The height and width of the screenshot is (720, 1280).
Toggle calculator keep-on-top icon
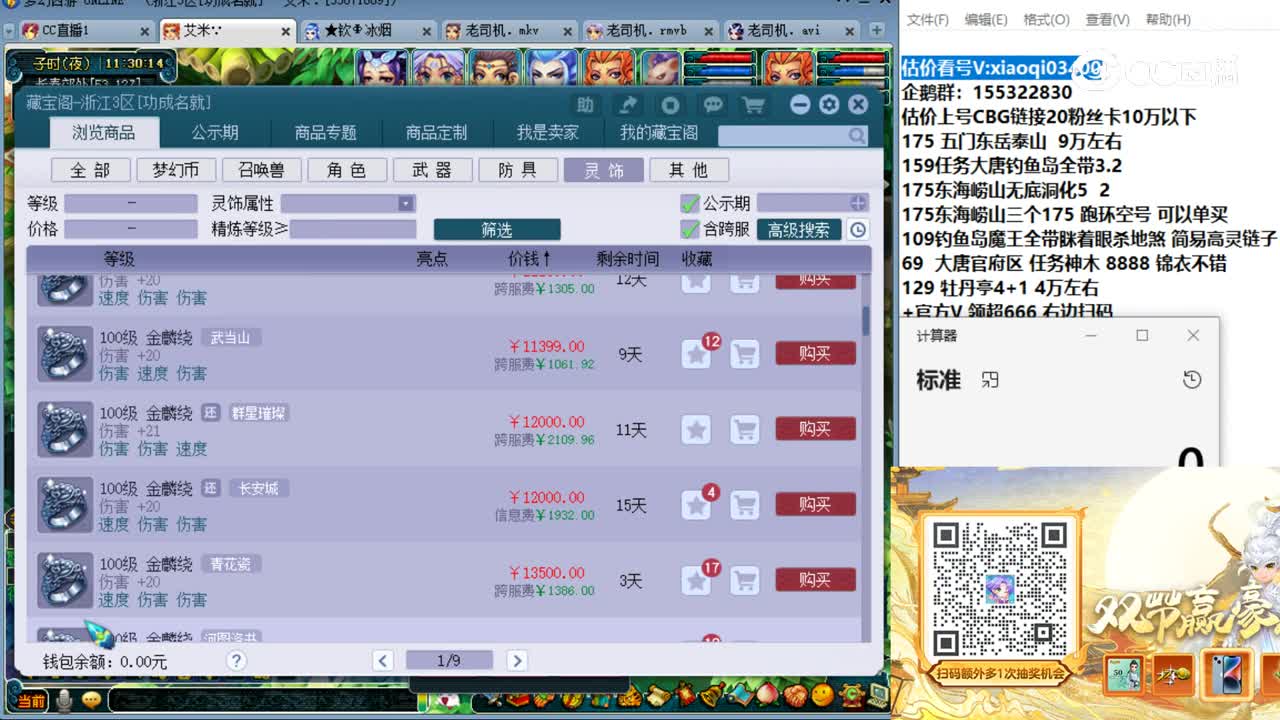(990, 380)
